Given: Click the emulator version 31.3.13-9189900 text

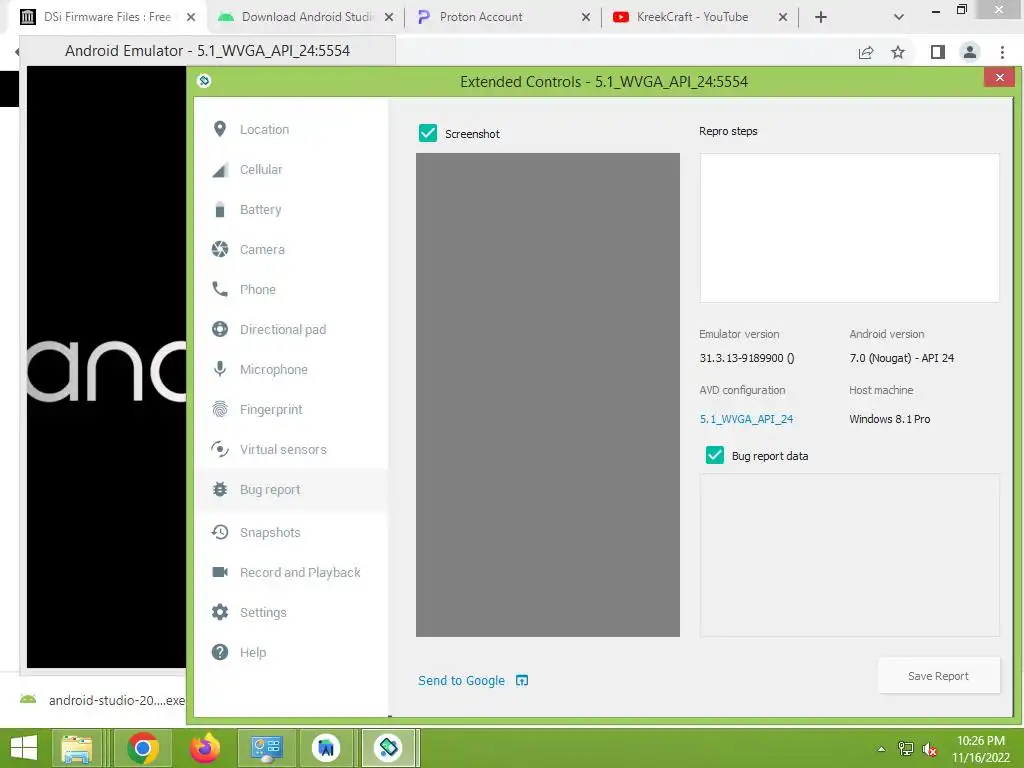Looking at the screenshot, I should coord(746,358).
